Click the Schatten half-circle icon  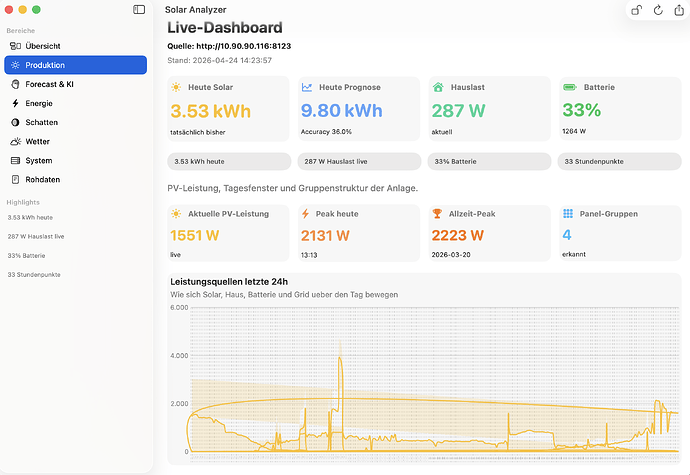pyautogui.click(x=15, y=122)
